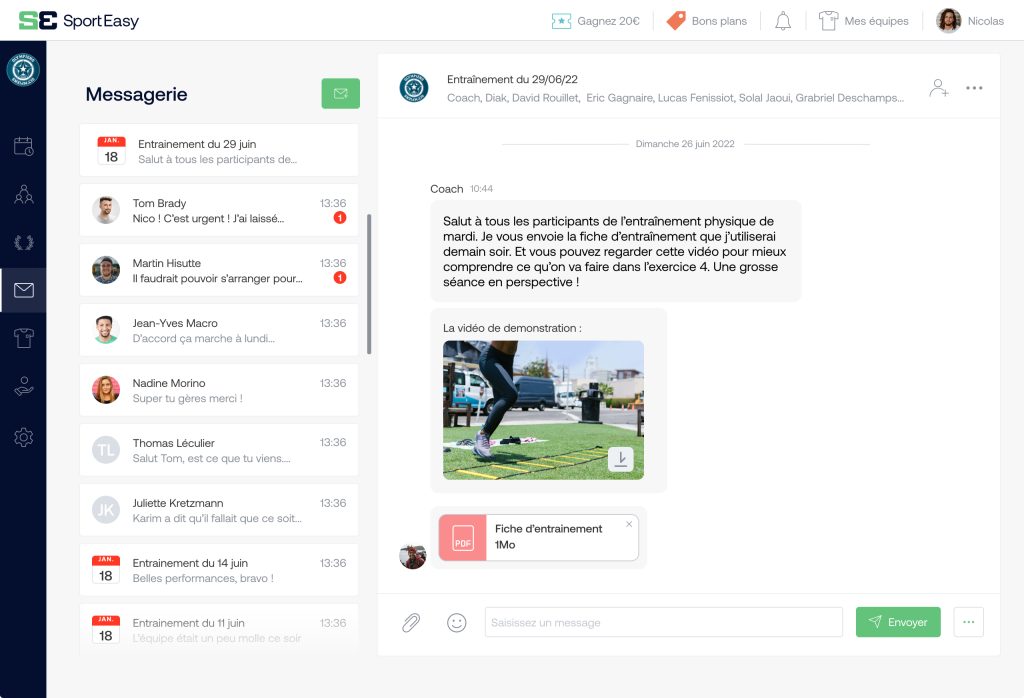Open the Bons plans deals
The width and height of the screenshot is (1024, 698).
pyautogui.click(x=706, y=21)
